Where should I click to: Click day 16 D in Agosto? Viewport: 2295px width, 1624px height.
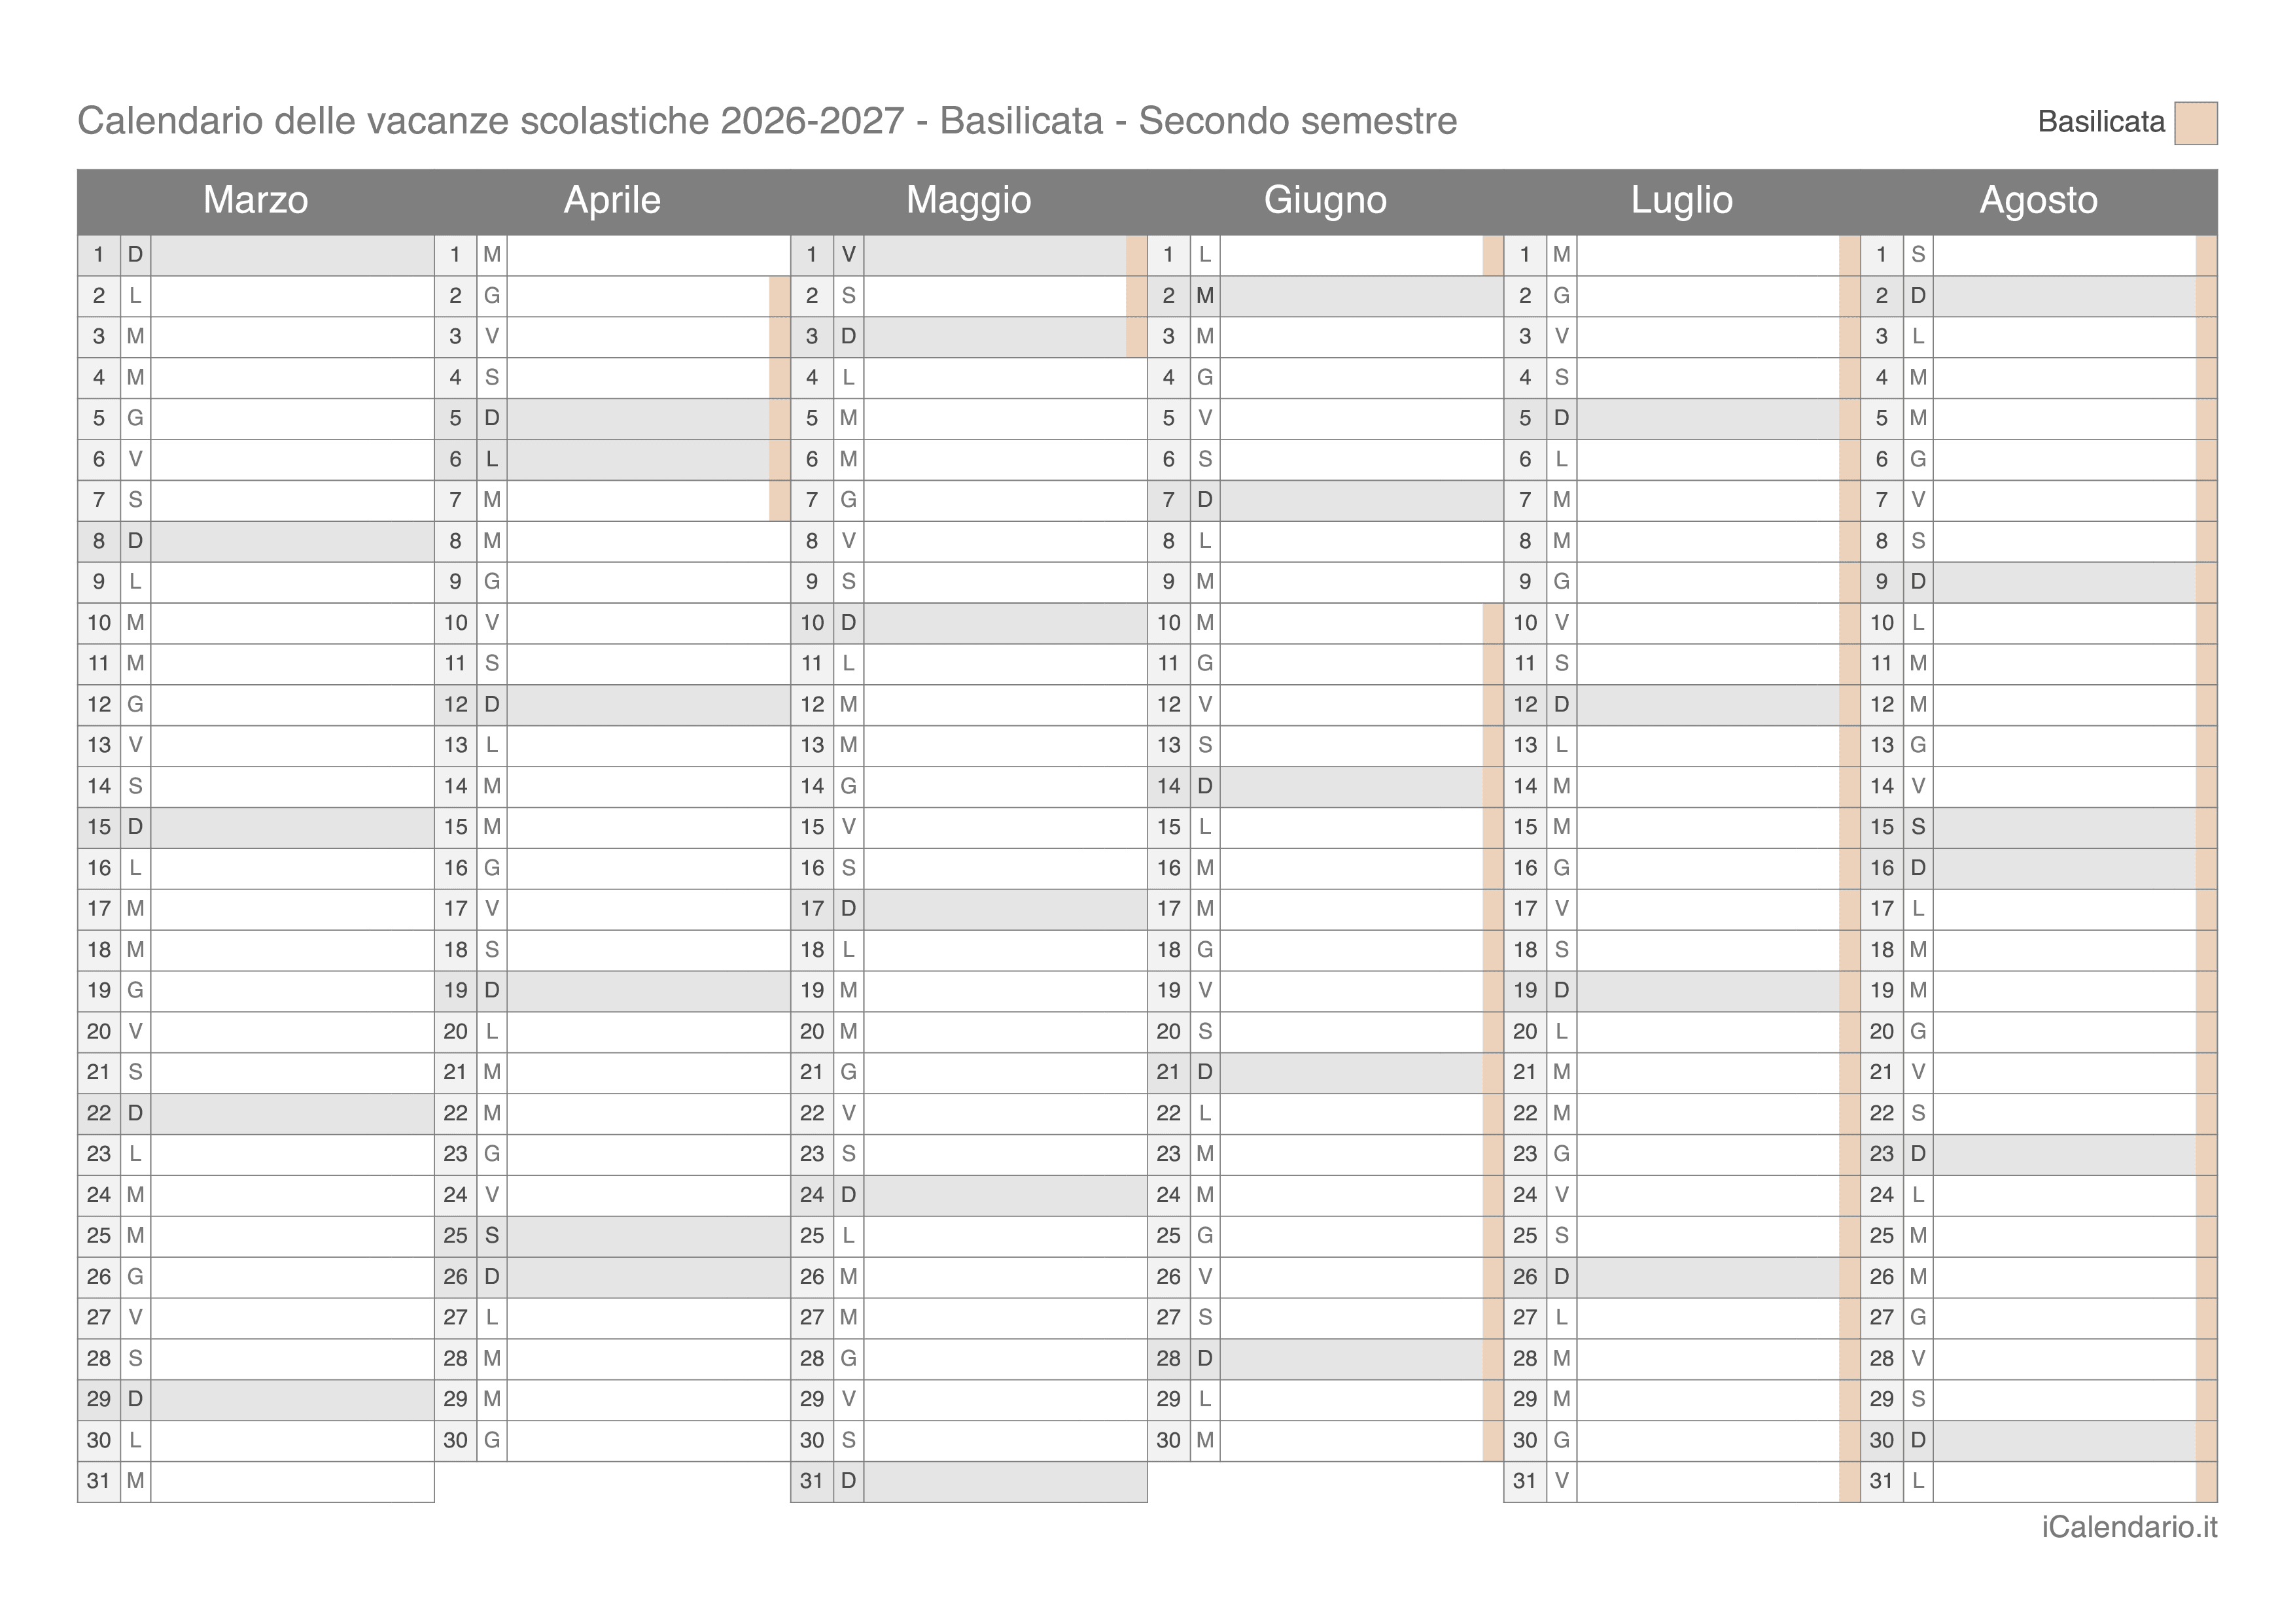(x=2039, y=868)
